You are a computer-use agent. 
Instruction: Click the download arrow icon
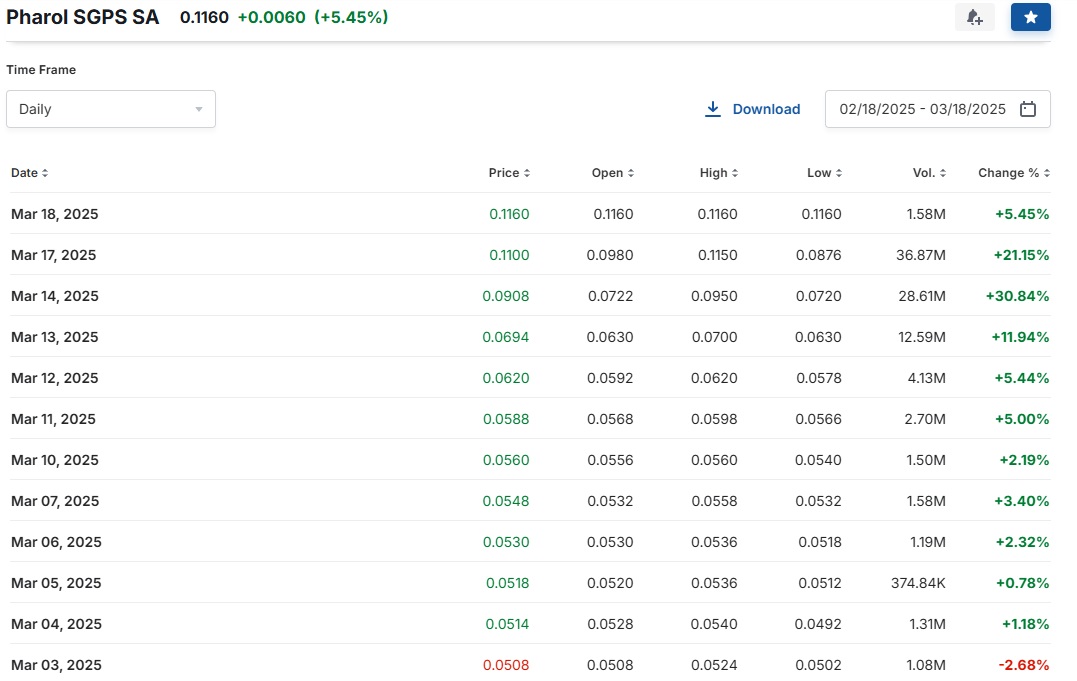pos(713,109)
